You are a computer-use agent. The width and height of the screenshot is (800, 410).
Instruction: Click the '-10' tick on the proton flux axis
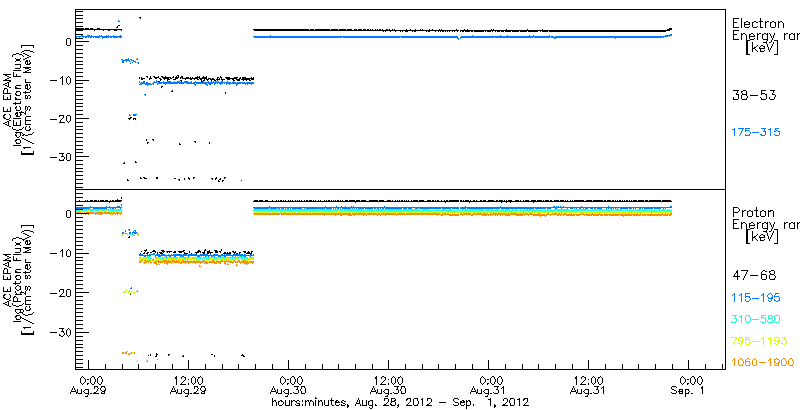click(59, 253)
